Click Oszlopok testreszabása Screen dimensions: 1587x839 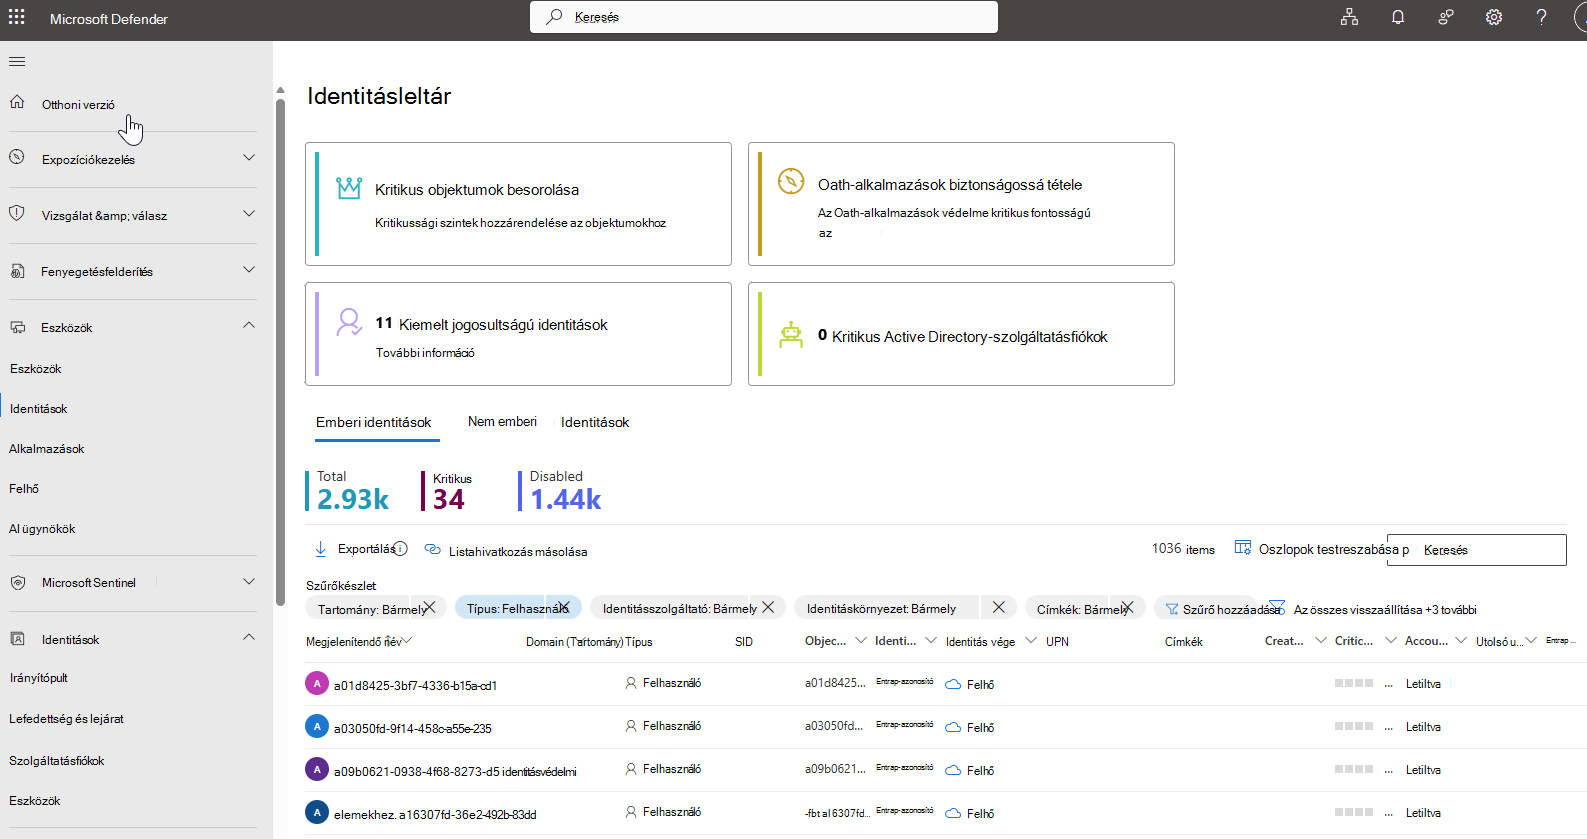(1328, 549)
